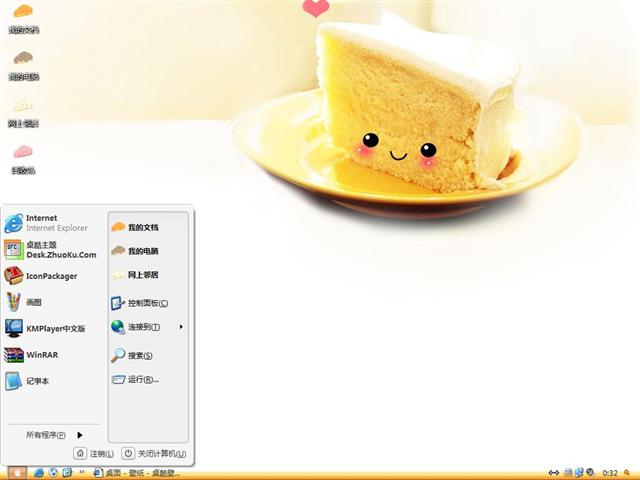The height and width of the screenshot is (480, 640).
Task: Click the magnifier icon at the taskbar's far right
Action: pos(627,473)
